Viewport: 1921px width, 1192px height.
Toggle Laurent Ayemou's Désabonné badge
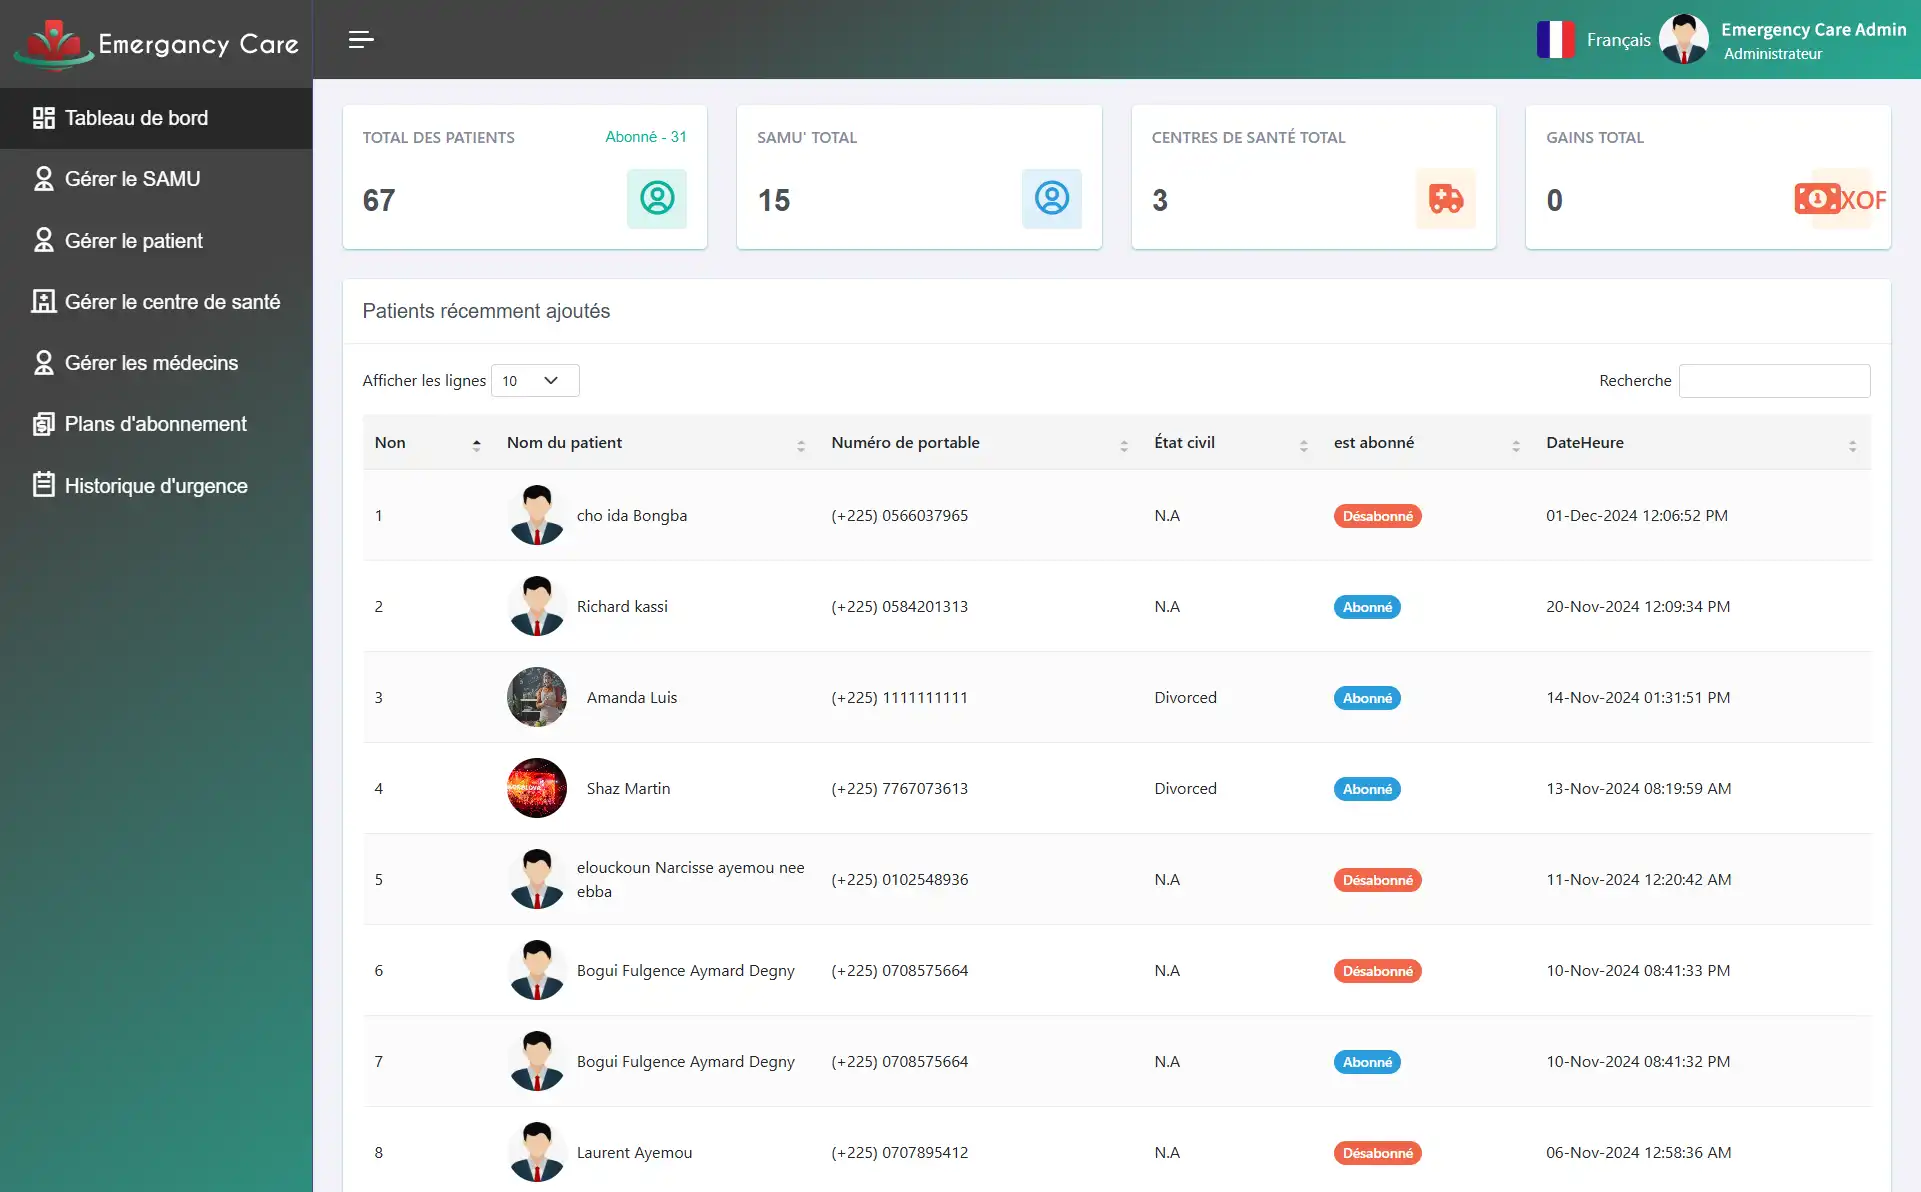1377,1152
